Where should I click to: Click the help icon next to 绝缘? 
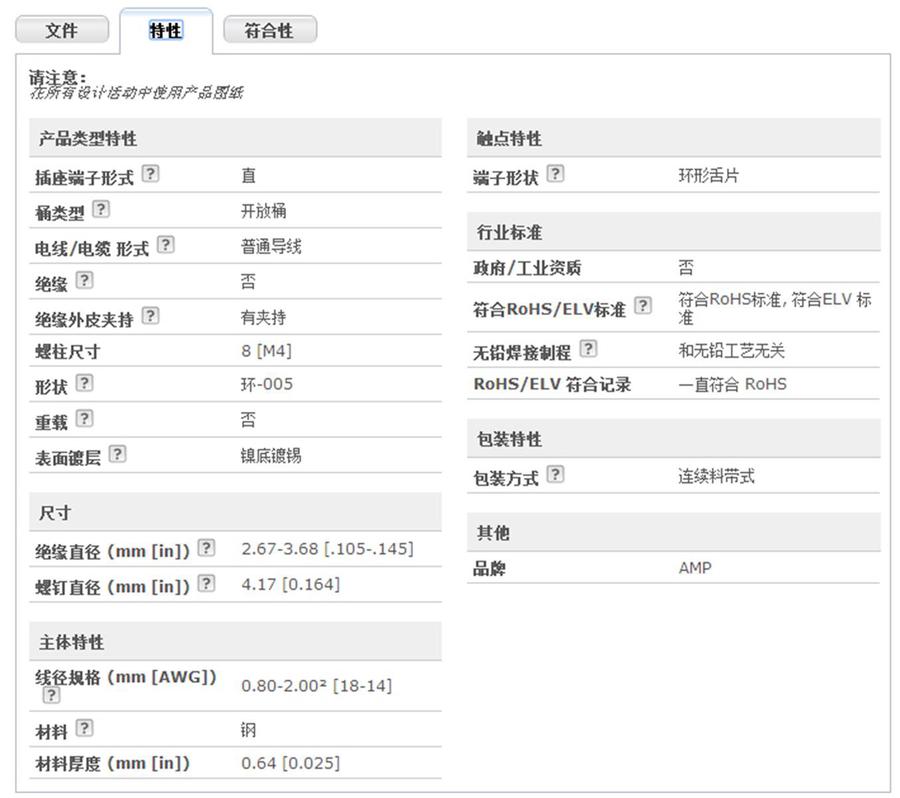point(84,280)
